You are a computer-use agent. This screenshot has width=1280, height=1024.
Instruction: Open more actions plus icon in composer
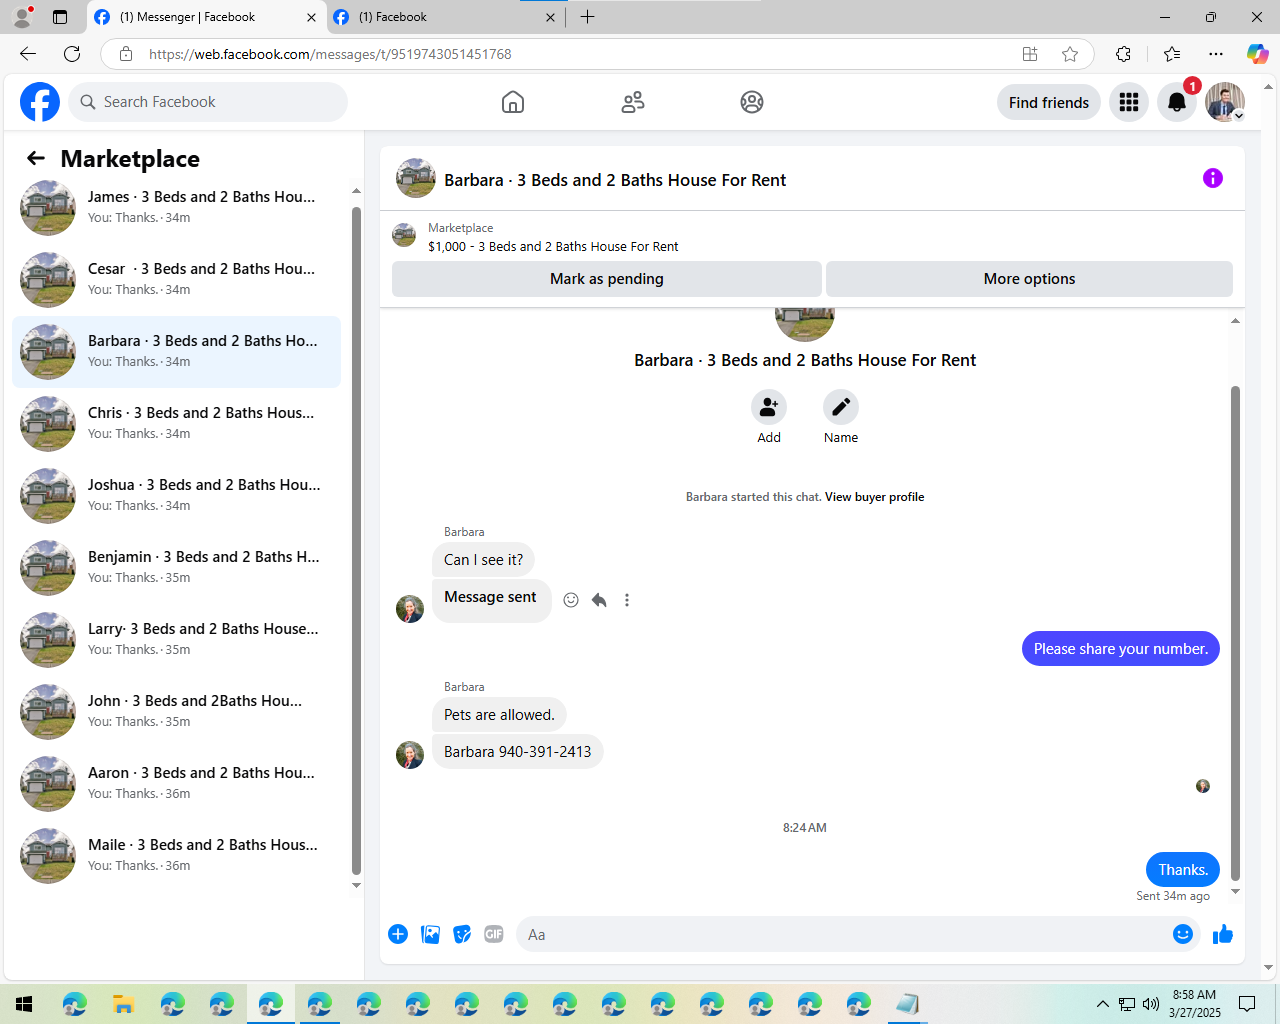tap(398, 934)
